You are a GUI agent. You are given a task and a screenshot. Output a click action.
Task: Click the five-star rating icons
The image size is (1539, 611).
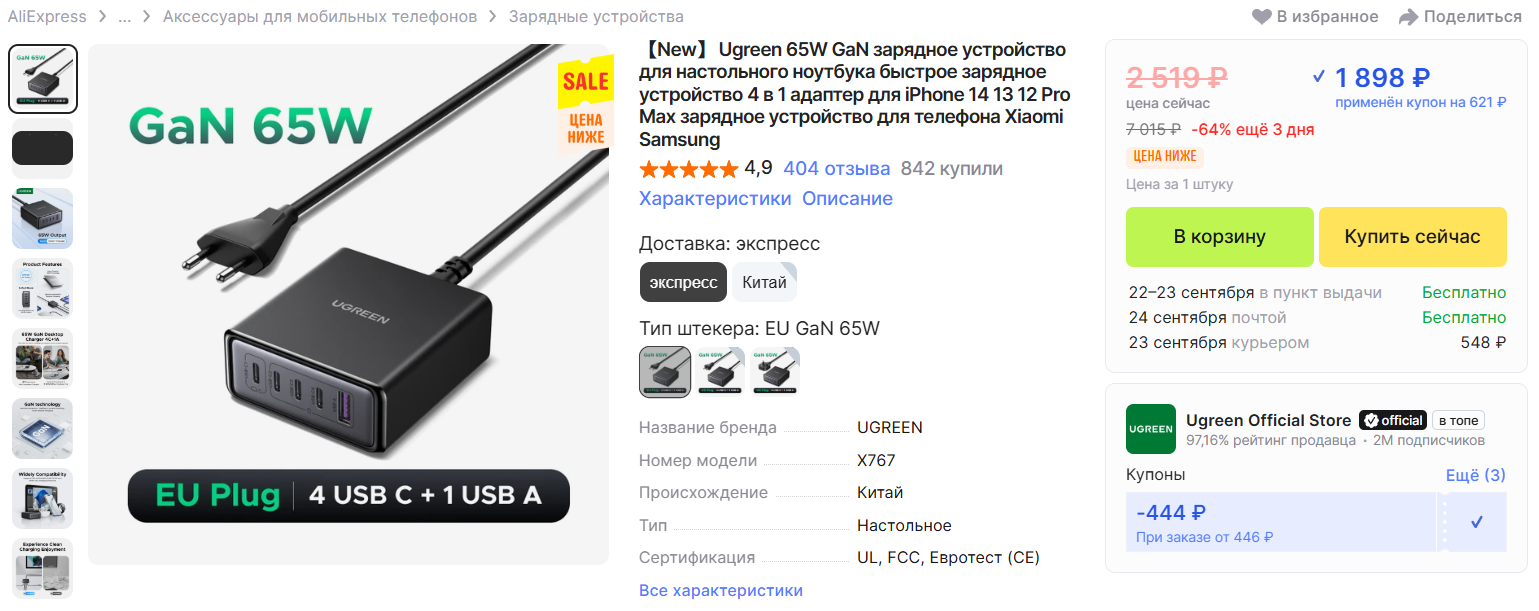tap(688, 169)
